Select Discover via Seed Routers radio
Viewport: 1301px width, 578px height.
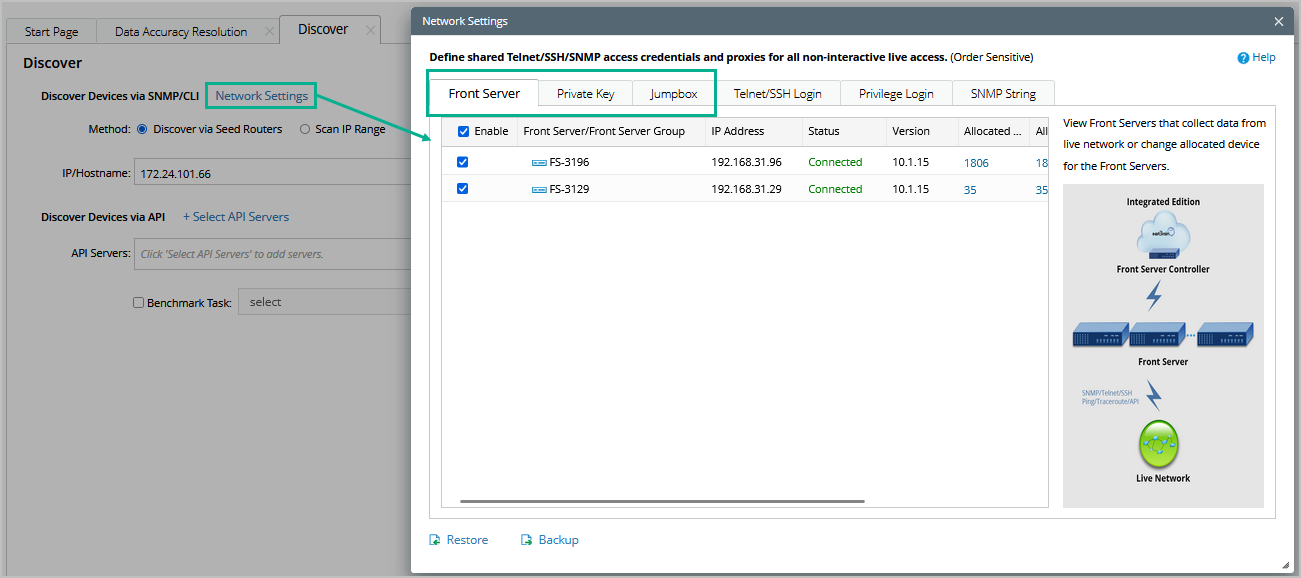(x=142, y=129)
